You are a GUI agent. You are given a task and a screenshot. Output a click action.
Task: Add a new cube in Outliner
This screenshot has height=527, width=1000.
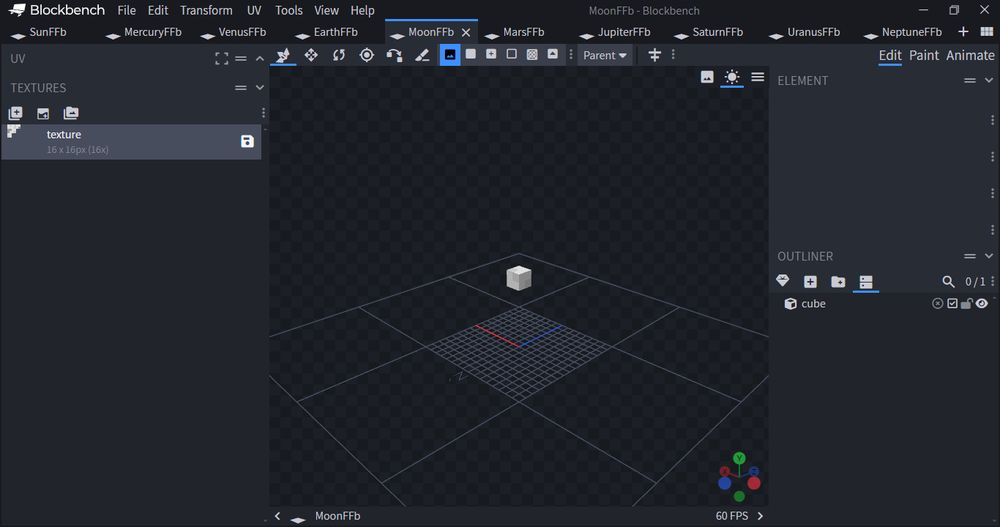811,281
